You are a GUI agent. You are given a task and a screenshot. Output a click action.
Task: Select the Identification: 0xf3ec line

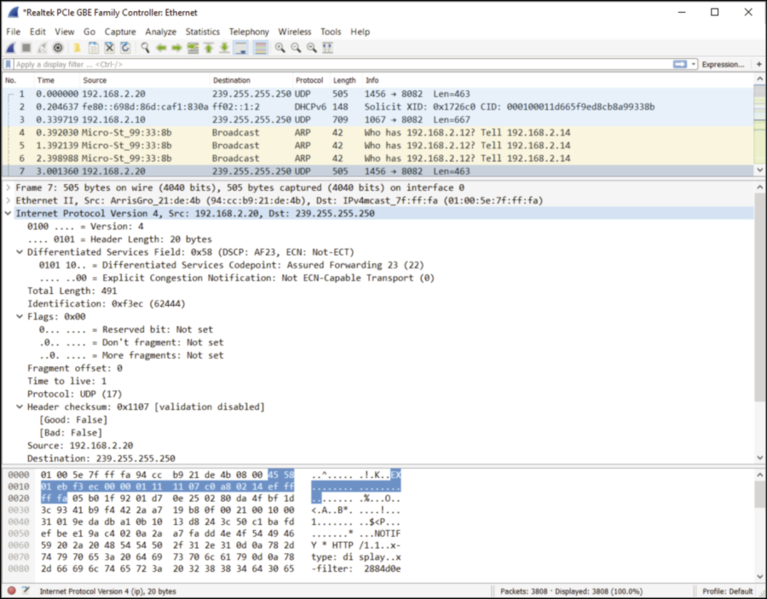pyautogui.click(x=106, y=304)
